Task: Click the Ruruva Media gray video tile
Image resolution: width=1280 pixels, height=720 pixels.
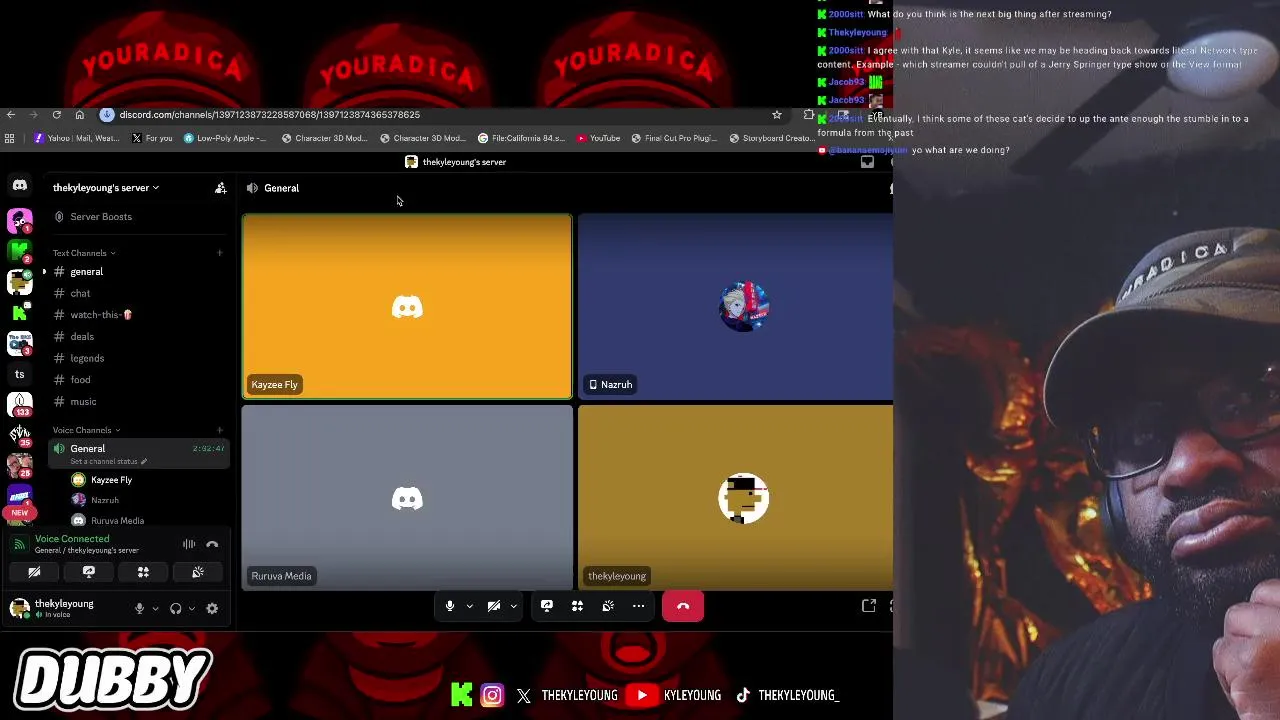Action: (407, 497)
